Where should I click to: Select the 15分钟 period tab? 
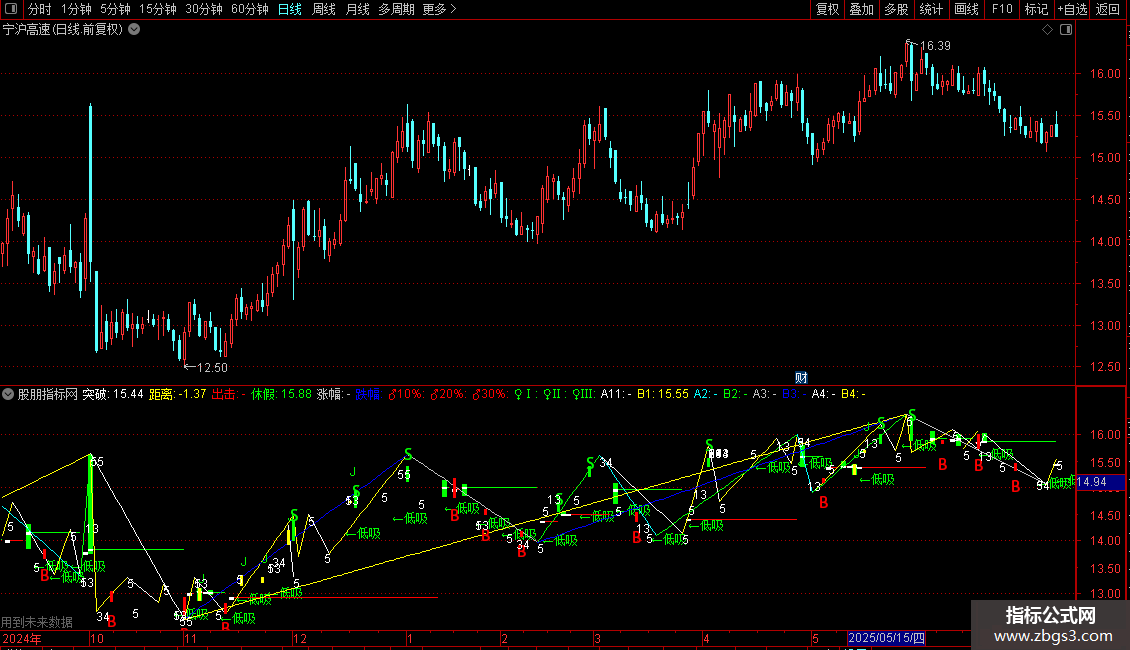(157, 9)
